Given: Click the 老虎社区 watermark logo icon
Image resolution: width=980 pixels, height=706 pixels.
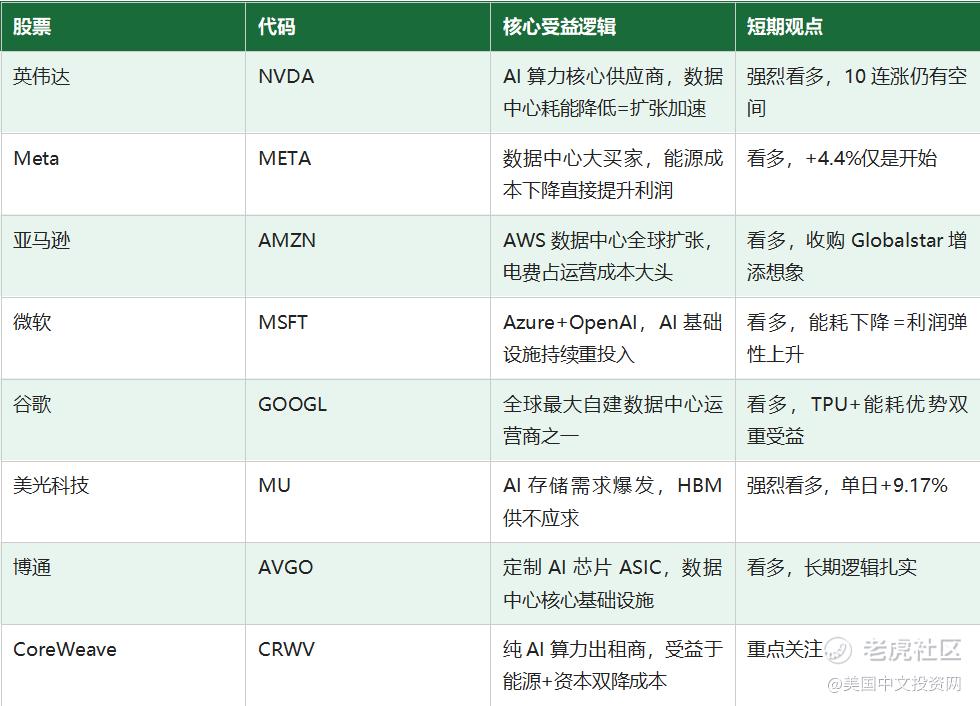Looking at the screenshot, I should click(x=838, y=650).
